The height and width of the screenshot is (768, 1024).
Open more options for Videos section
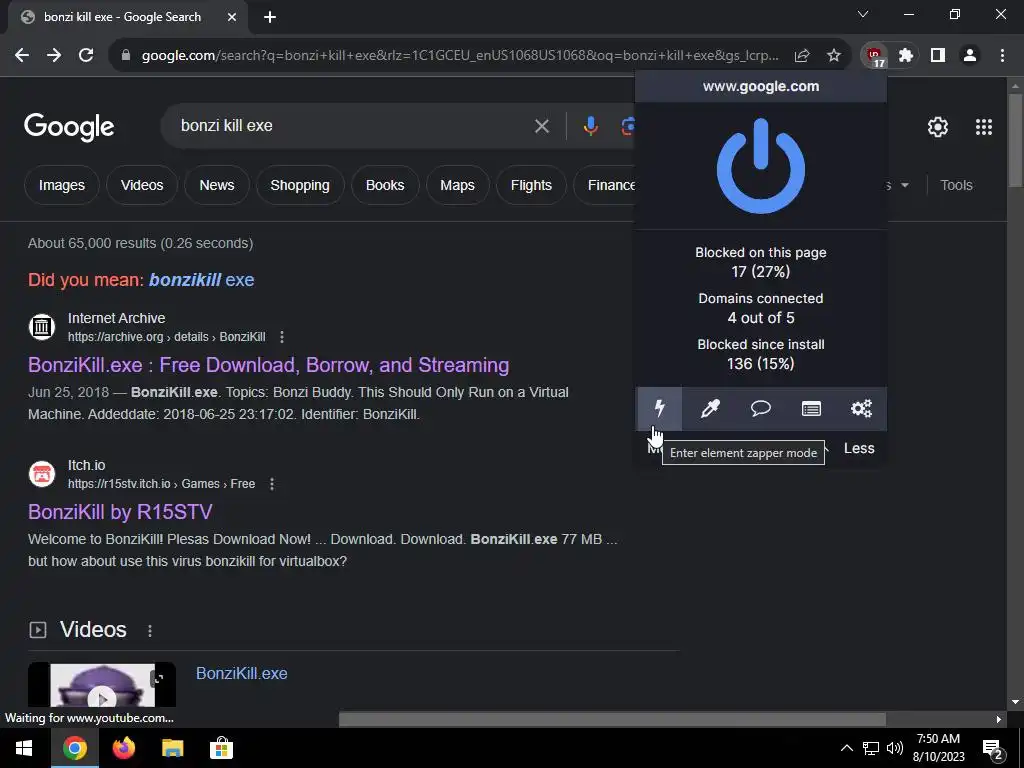(x=150, y=631)
